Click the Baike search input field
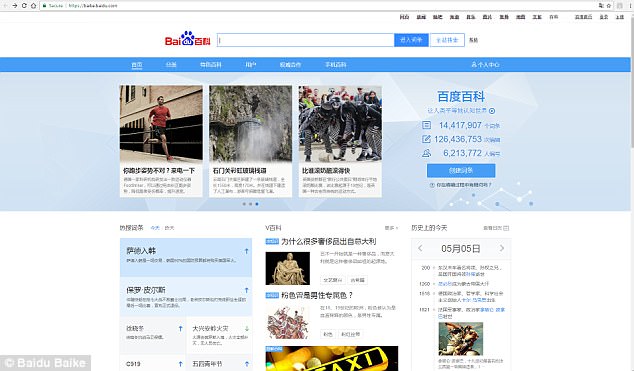 click(x=305, y=40)
